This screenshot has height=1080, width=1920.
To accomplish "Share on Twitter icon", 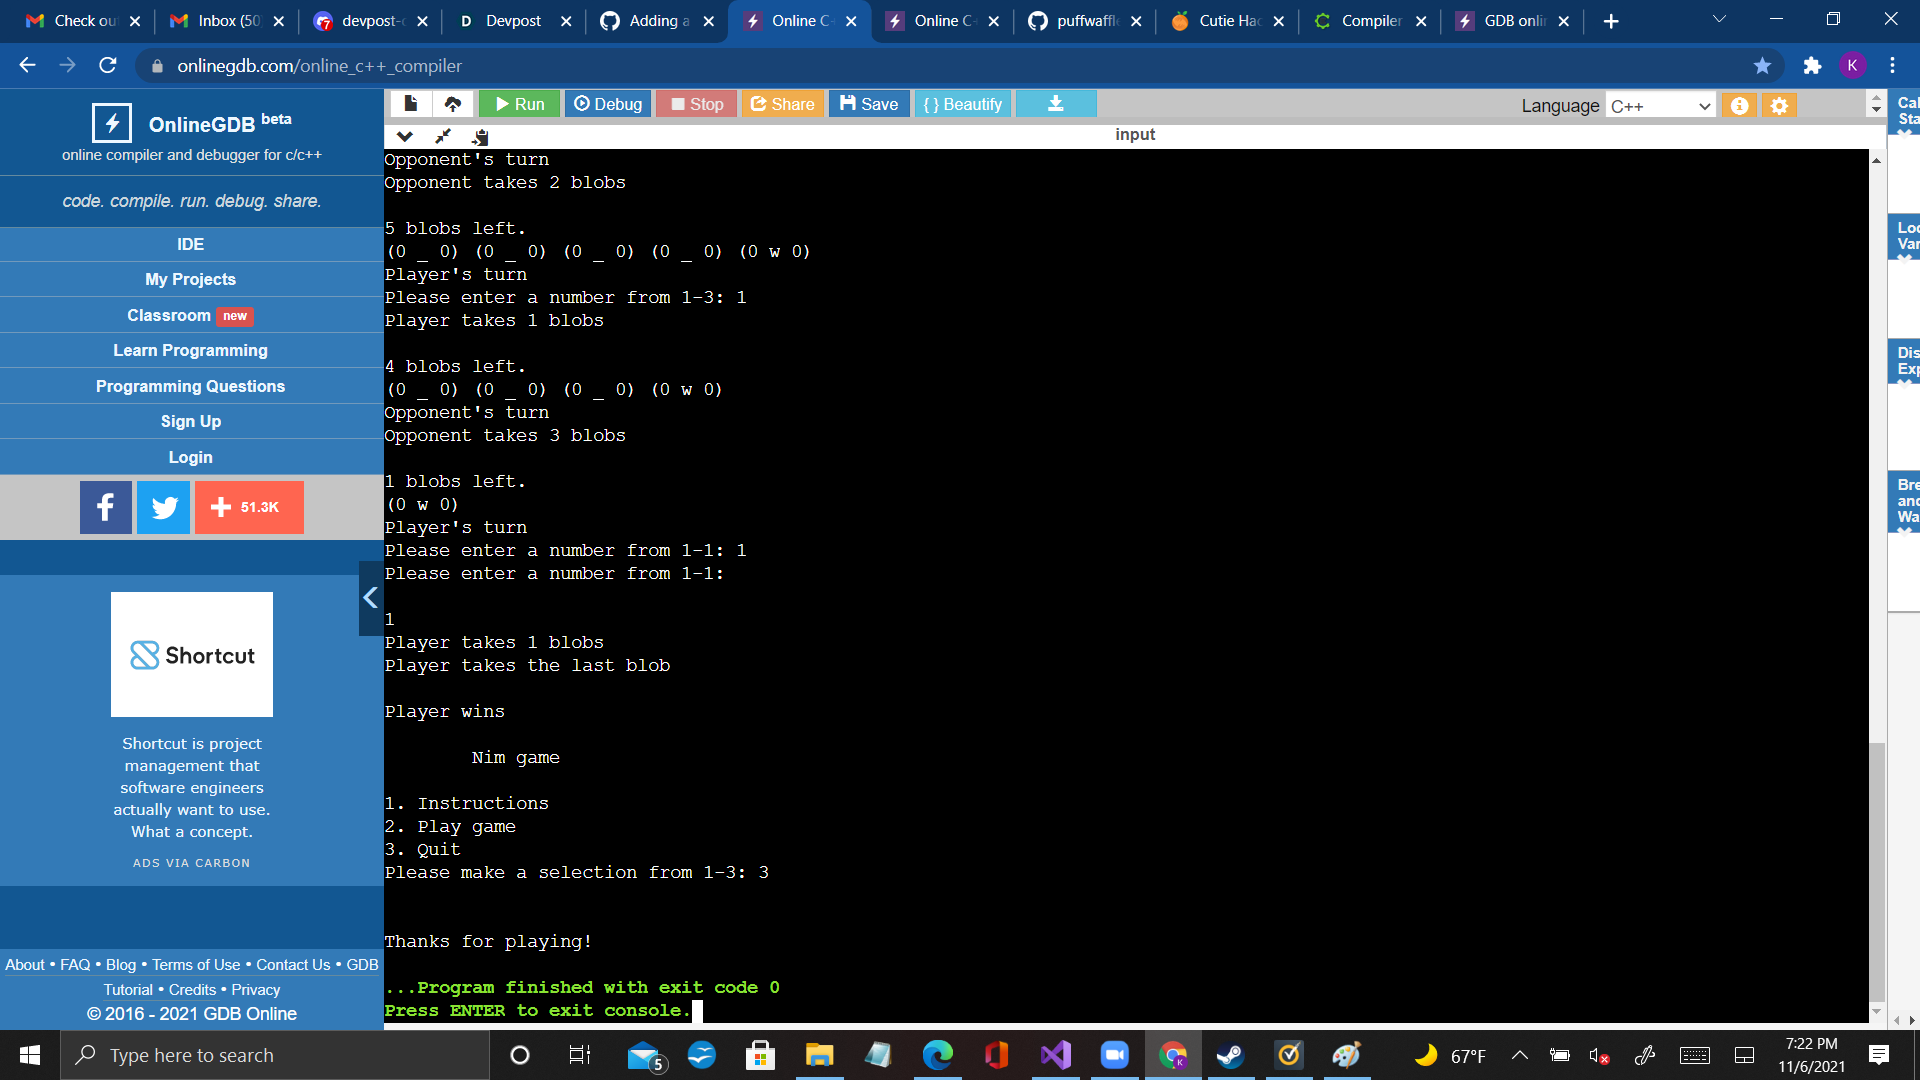I will click(x=164, y=507).
